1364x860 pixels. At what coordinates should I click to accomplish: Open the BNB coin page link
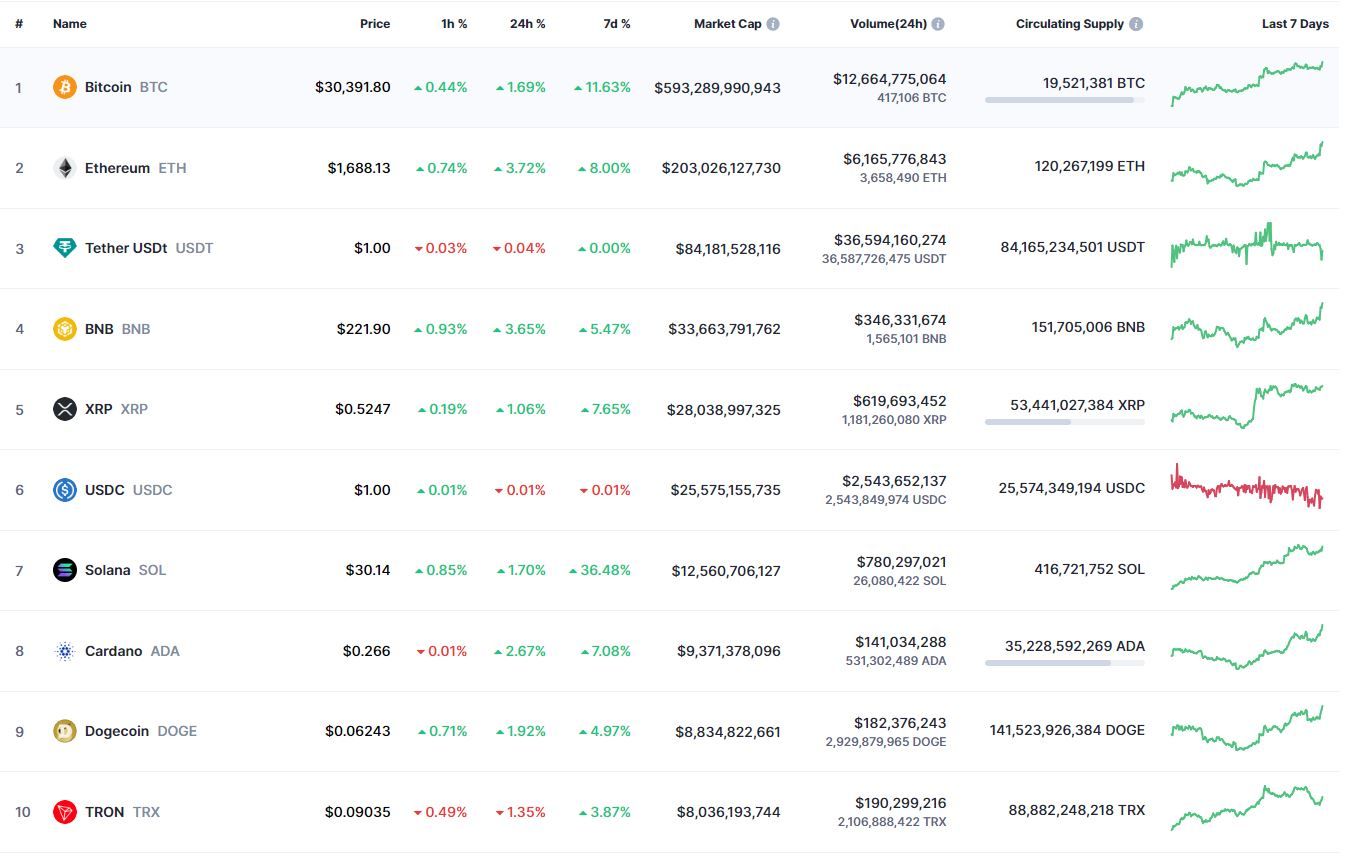click(117, 329)
